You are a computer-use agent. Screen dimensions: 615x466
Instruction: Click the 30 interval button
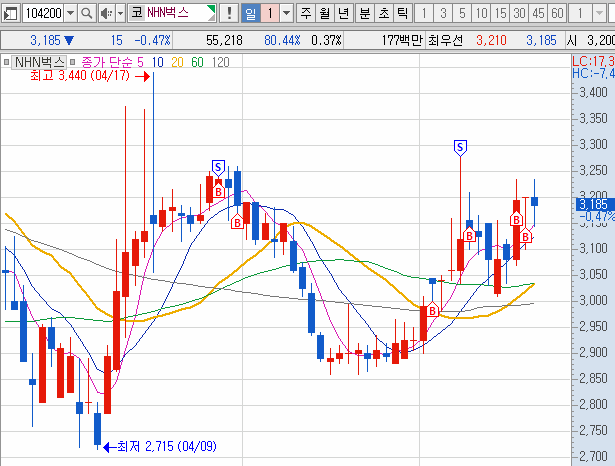point(518,13)
